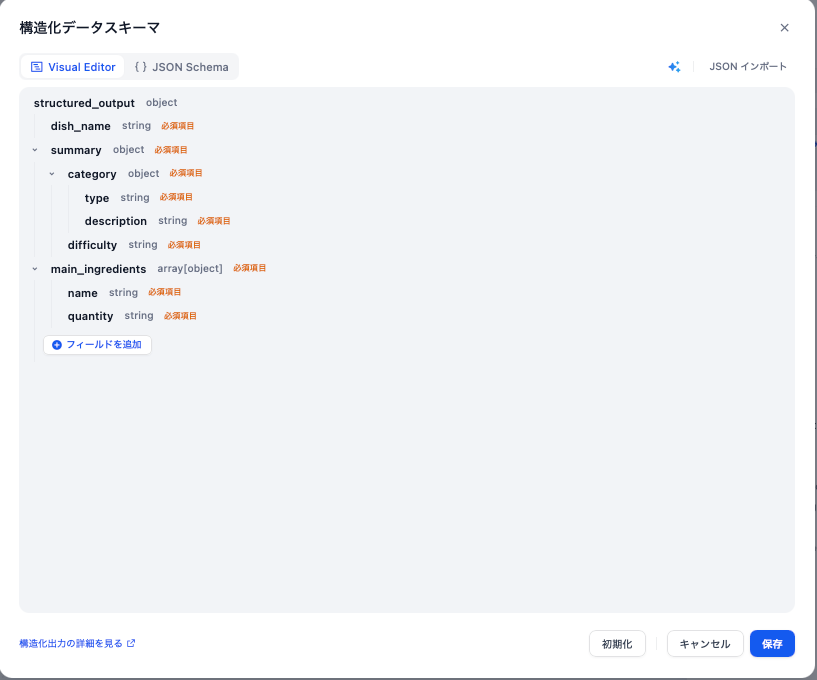Collapse the summary object node

pyautogui.click(x=35, y=150)
